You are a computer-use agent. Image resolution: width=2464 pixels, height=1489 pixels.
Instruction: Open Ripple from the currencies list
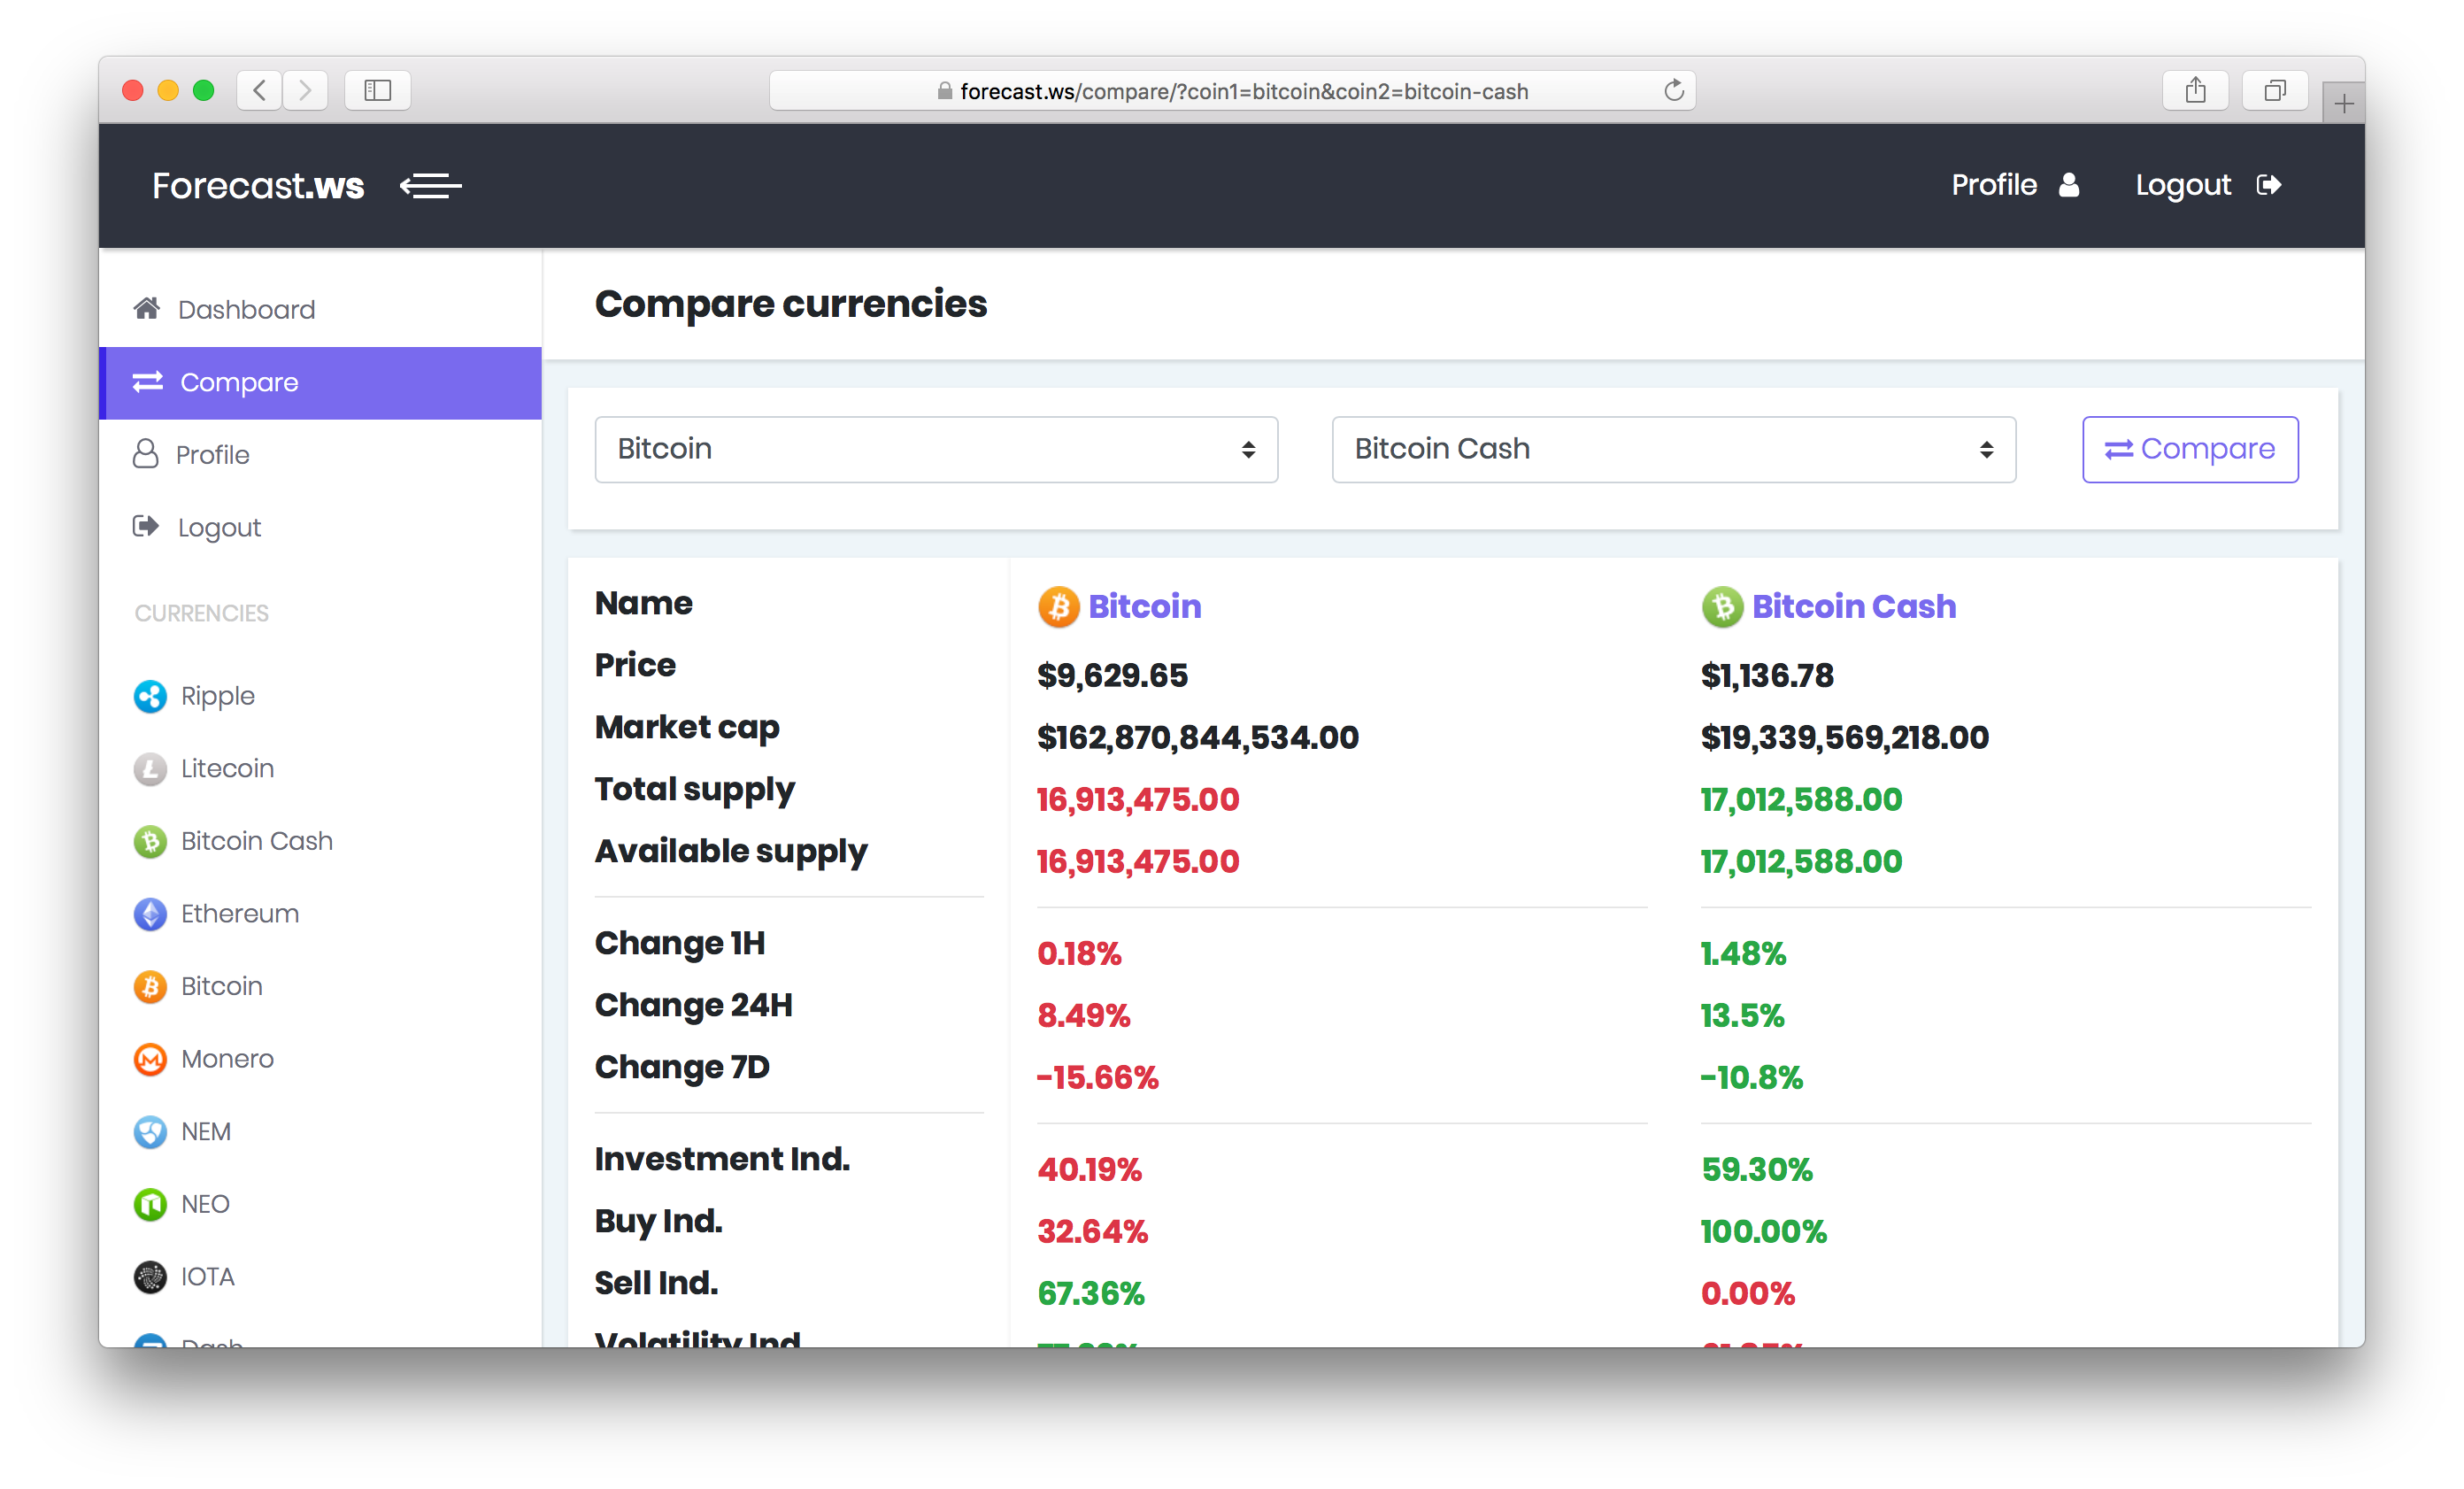[x=217, y=696]
